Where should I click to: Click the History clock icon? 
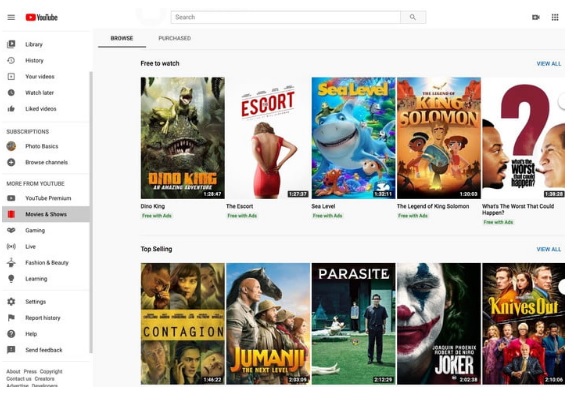(x=11, y=60)
